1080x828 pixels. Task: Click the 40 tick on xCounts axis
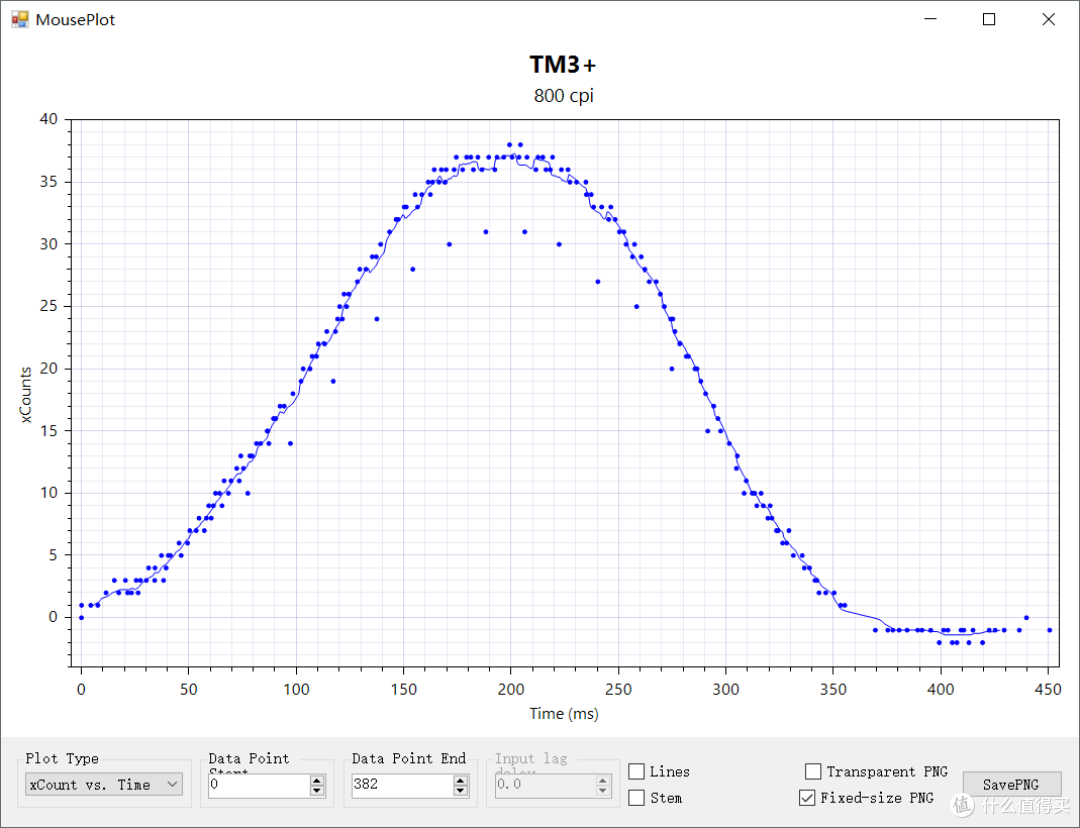49,119
